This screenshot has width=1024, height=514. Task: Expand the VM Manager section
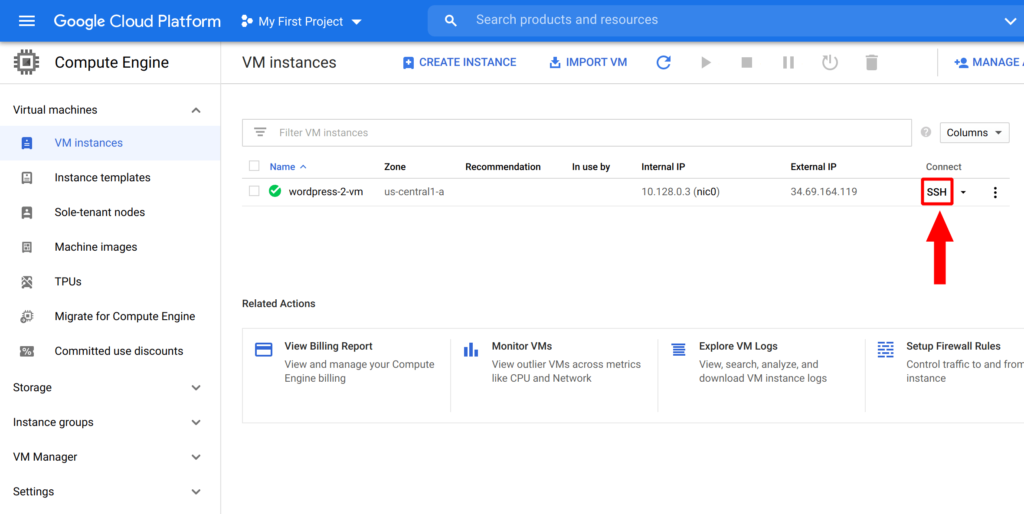click(196, 457)
